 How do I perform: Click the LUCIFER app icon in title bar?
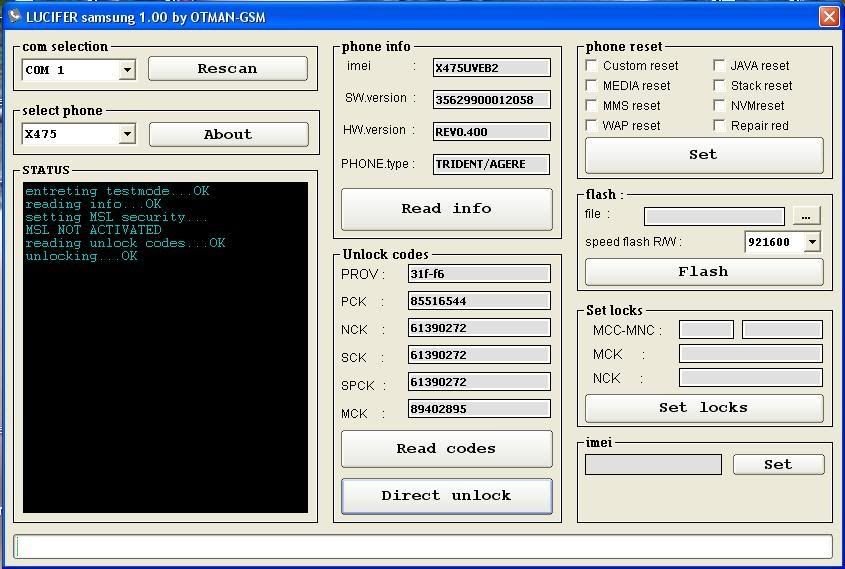[14, 16]
